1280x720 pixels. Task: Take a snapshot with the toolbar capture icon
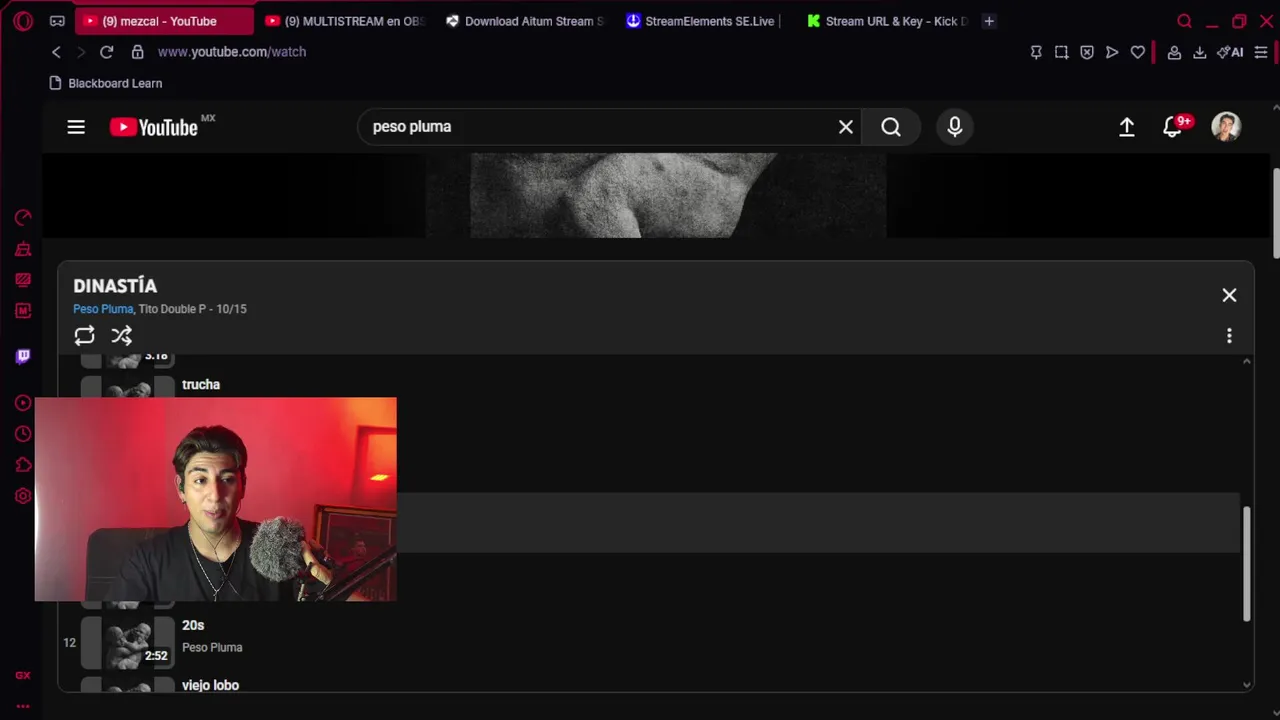click(x=1061, y=52)
